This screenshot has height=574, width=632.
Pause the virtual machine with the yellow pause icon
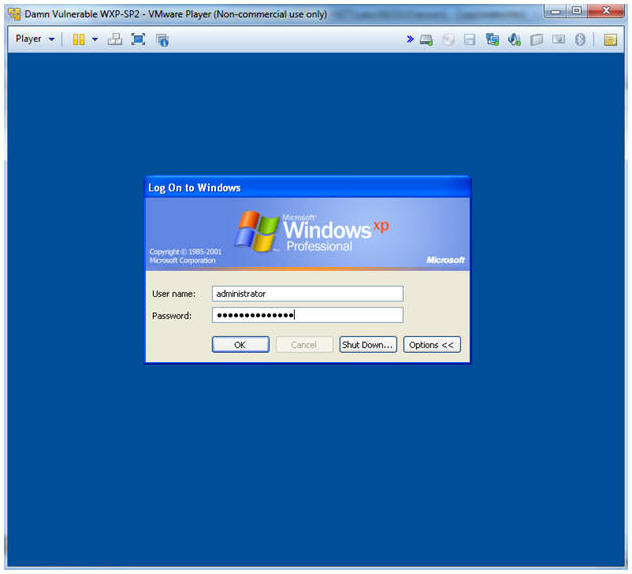79,40
